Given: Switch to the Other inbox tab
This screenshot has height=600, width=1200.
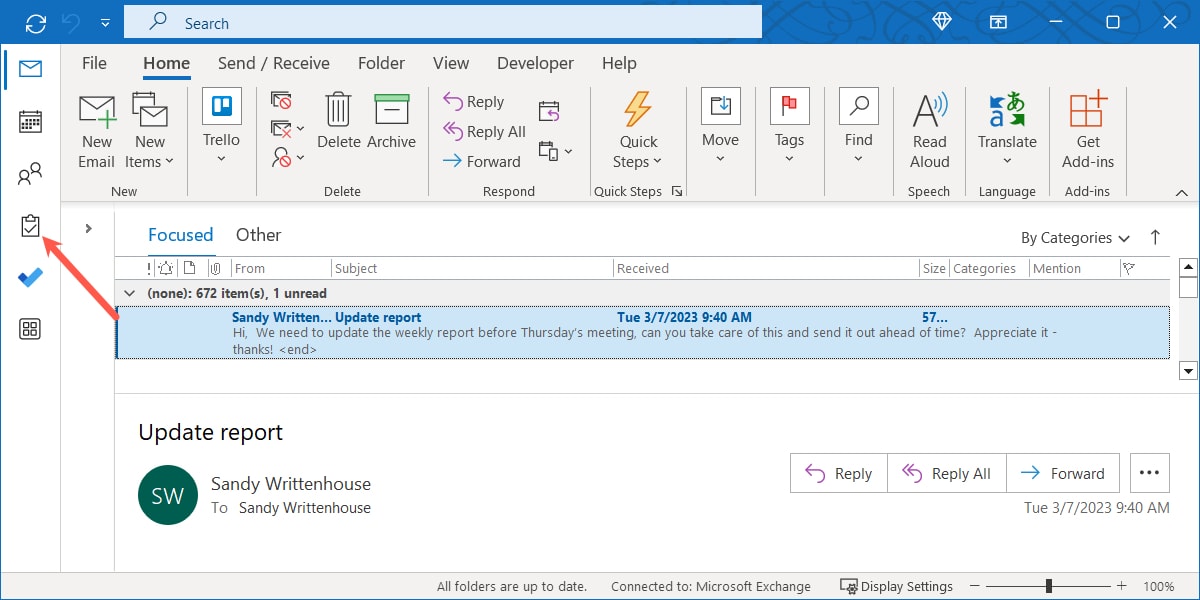Looking at the screenshot, I should click(258, 234).
